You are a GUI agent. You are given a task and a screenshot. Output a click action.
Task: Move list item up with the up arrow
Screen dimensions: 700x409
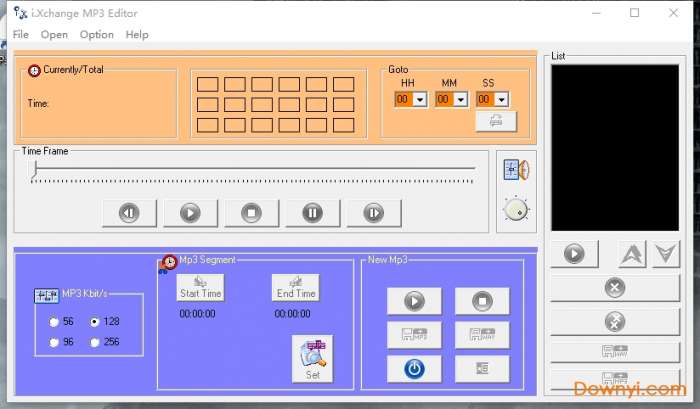point(632,254)
